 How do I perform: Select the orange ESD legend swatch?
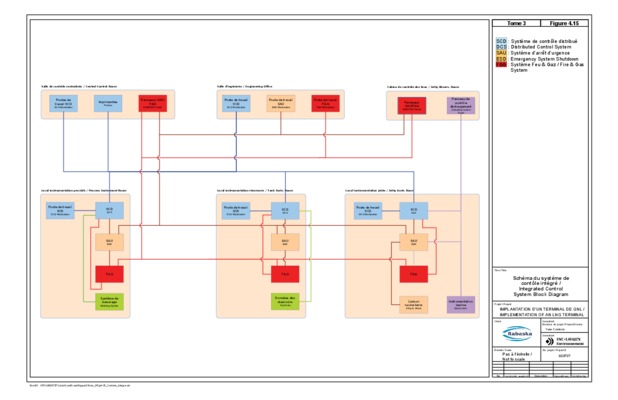pos(501,59)
